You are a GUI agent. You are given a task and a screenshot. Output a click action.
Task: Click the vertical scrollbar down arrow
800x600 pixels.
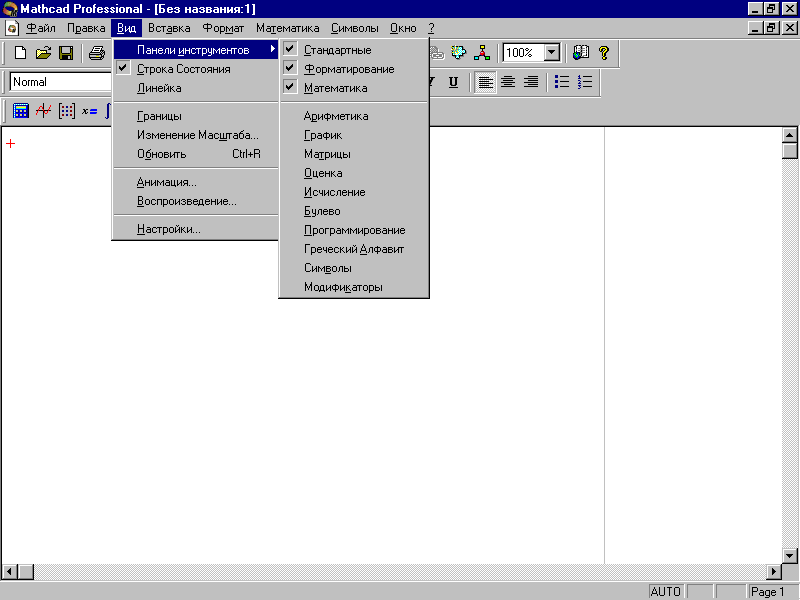coord(789,556)
